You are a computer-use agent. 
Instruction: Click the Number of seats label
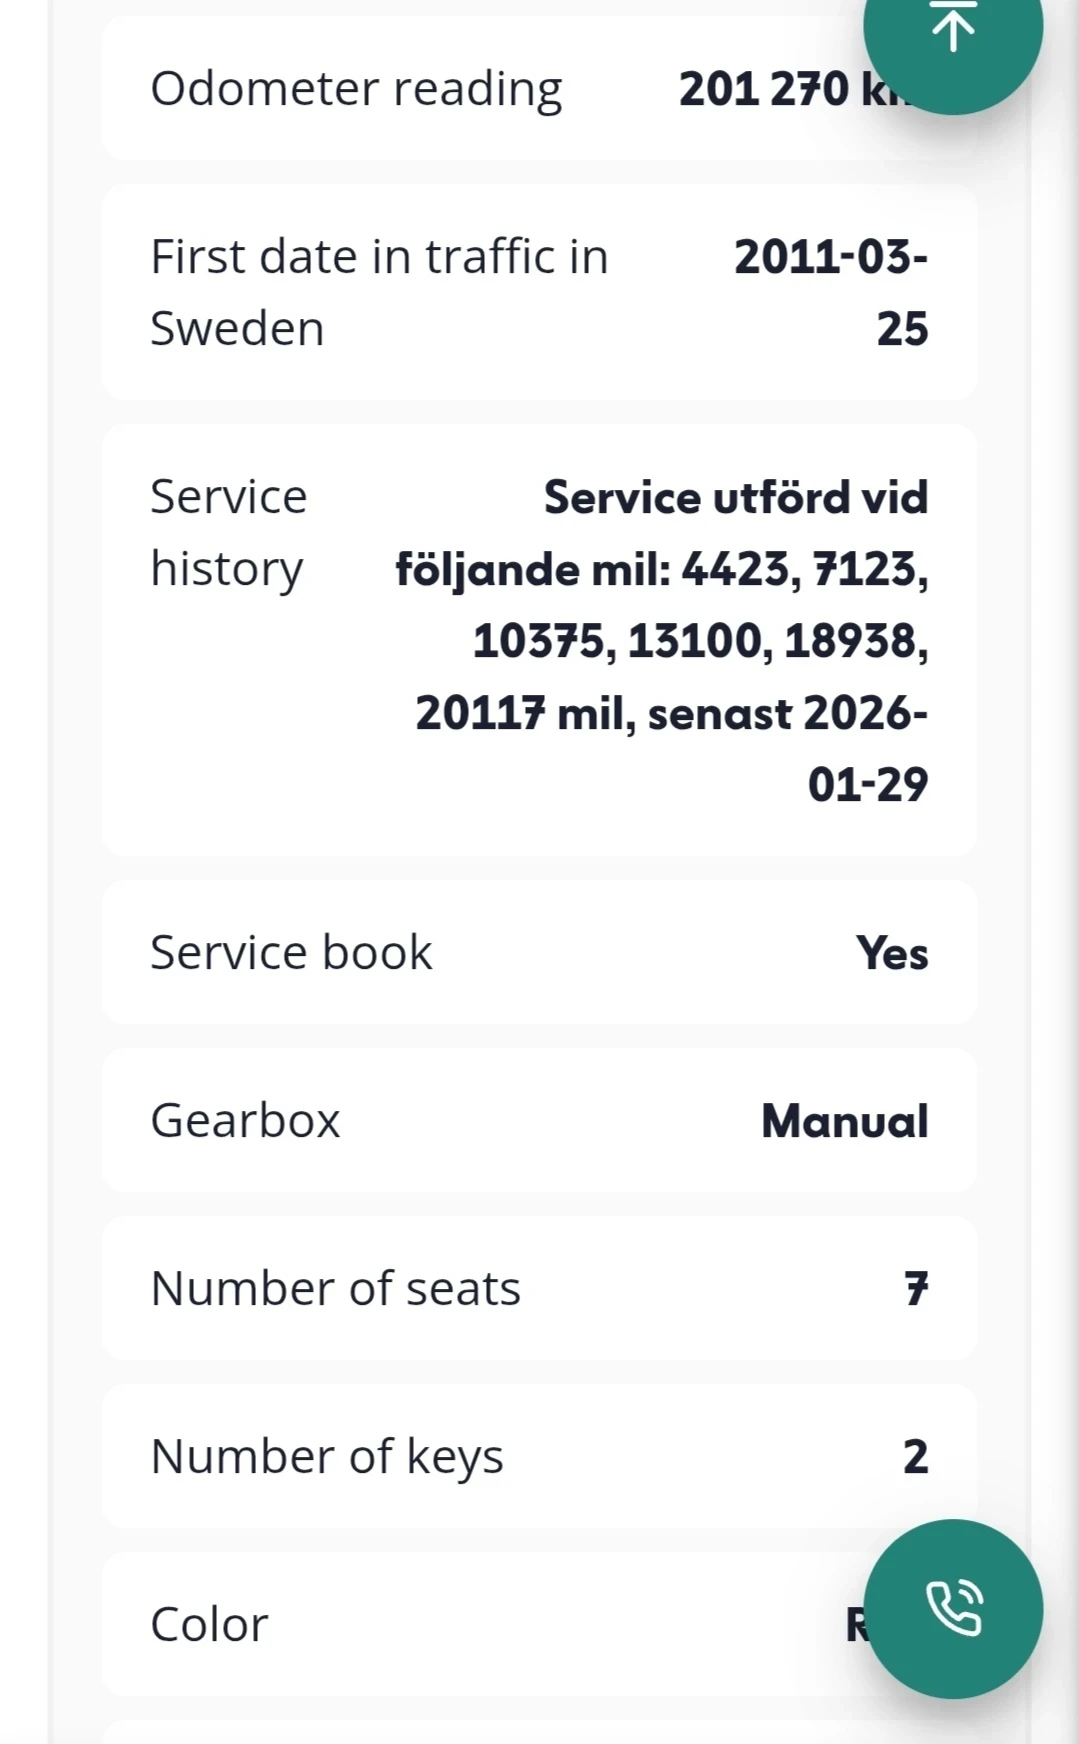click(x=335, y=1288)
